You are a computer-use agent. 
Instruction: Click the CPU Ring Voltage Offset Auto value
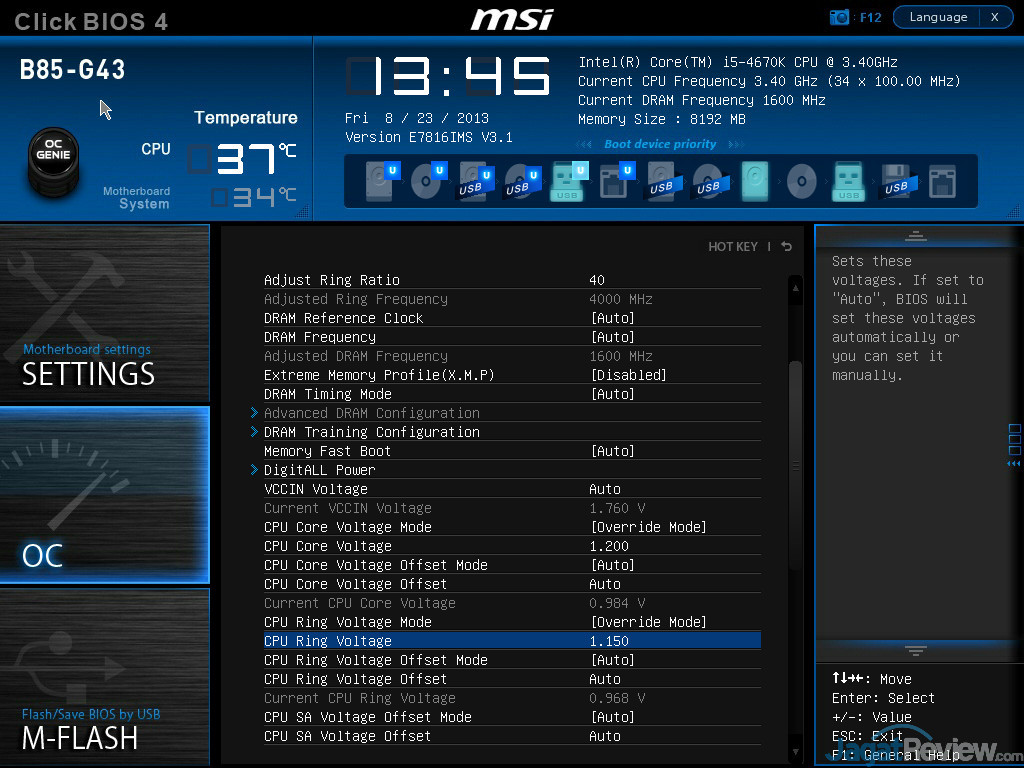coord(605,679)
